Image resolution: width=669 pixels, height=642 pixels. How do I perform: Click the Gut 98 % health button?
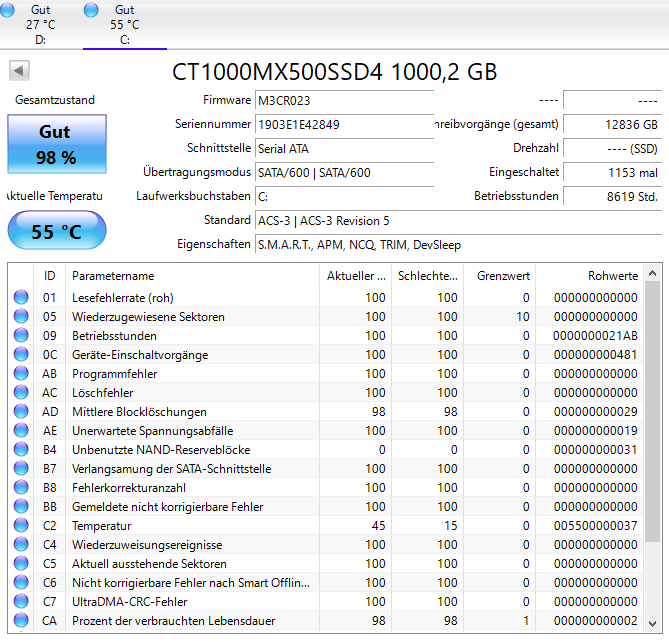[x=57, y=144]
